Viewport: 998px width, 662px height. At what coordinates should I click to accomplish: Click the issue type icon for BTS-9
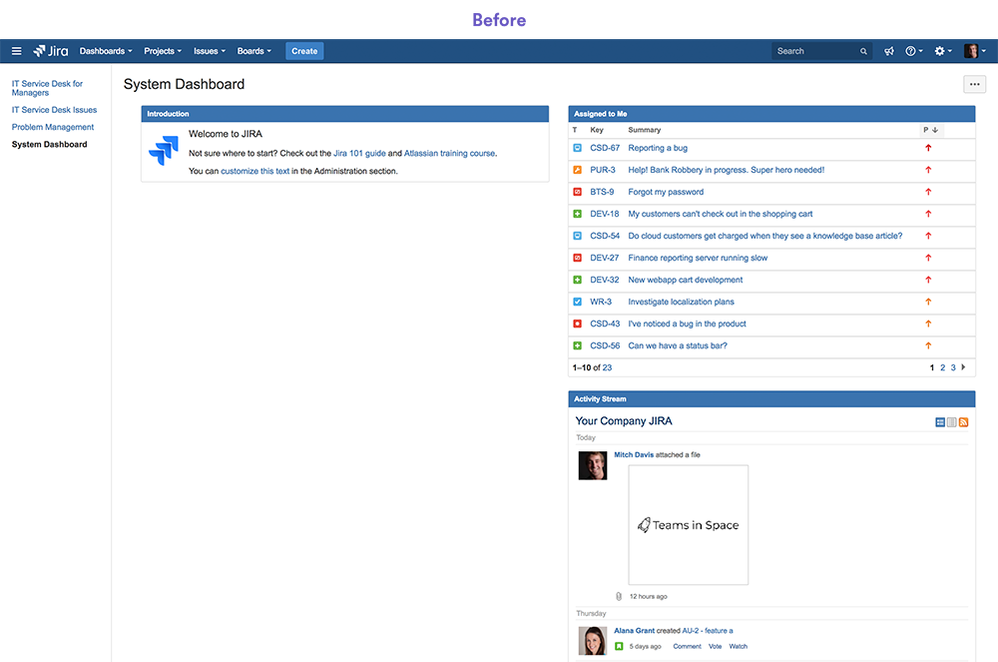pos(577,192)
